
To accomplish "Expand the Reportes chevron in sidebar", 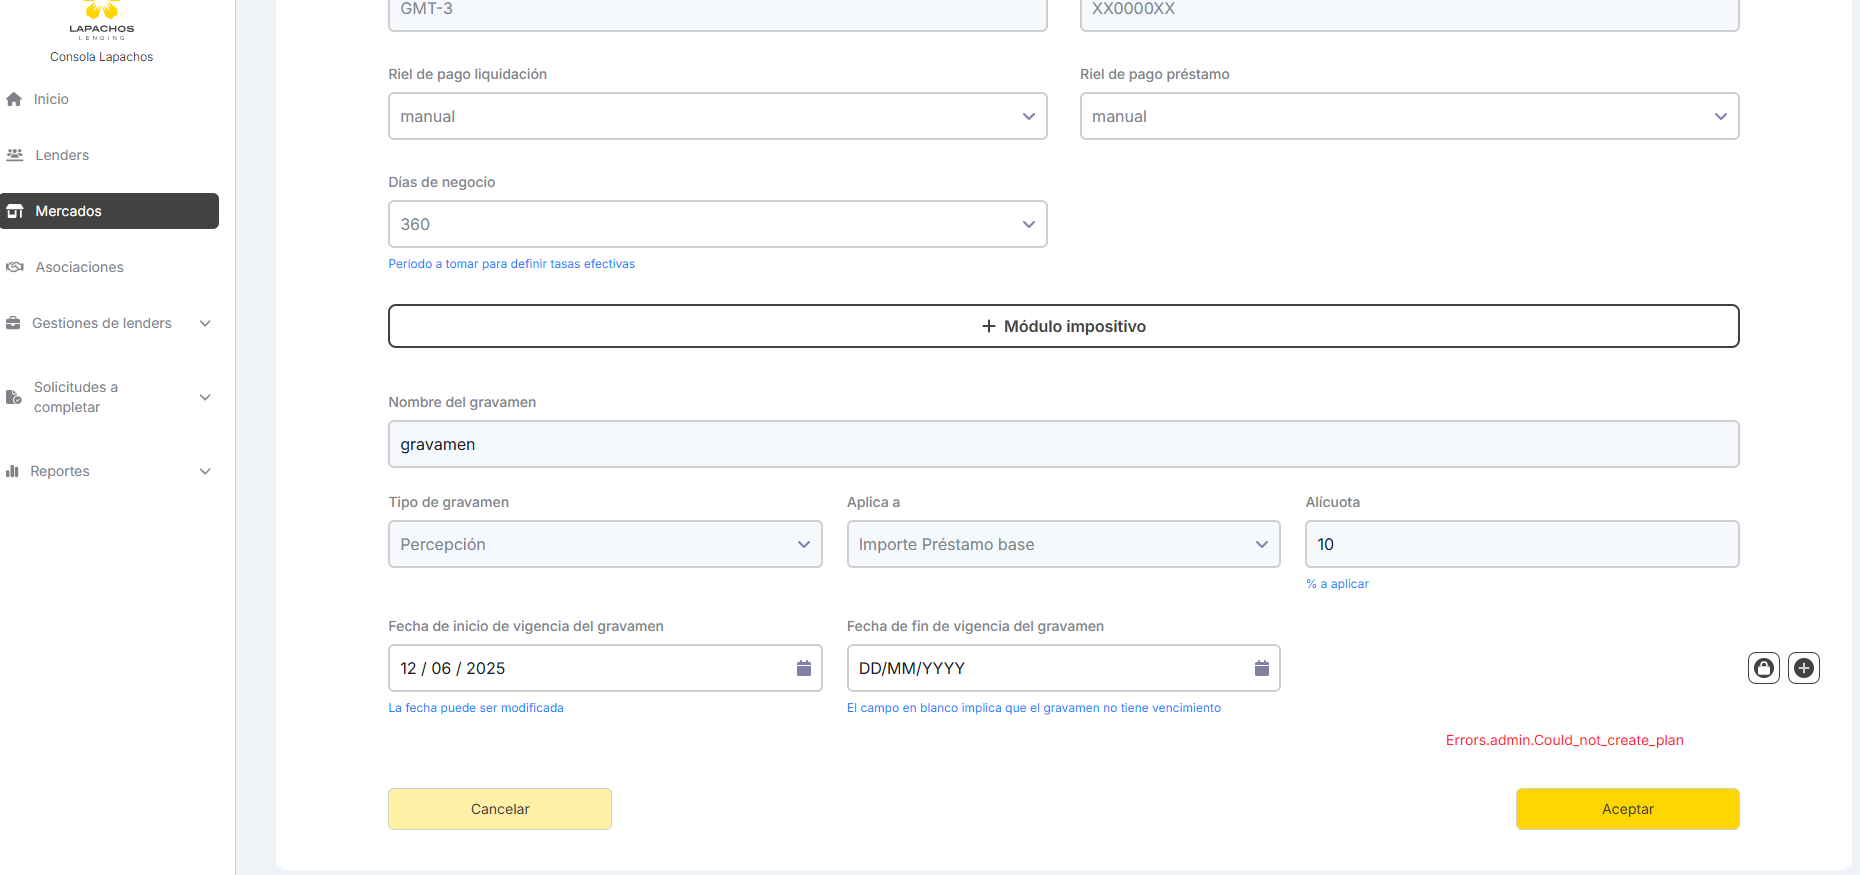I will click(205, 471).
